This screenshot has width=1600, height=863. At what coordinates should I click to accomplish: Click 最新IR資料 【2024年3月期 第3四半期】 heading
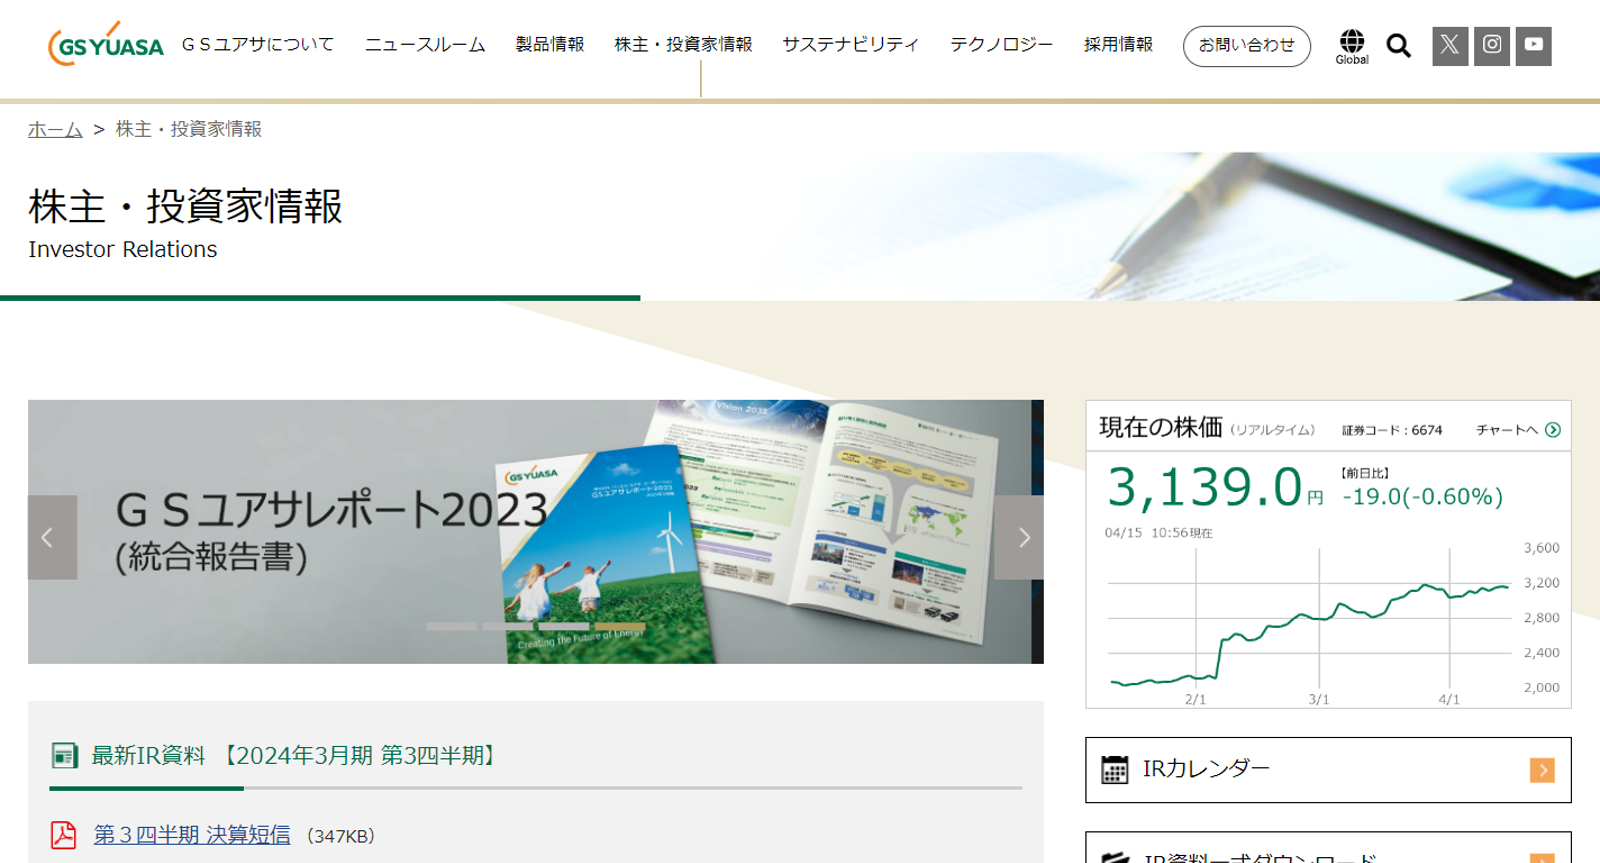click(296, 756)
